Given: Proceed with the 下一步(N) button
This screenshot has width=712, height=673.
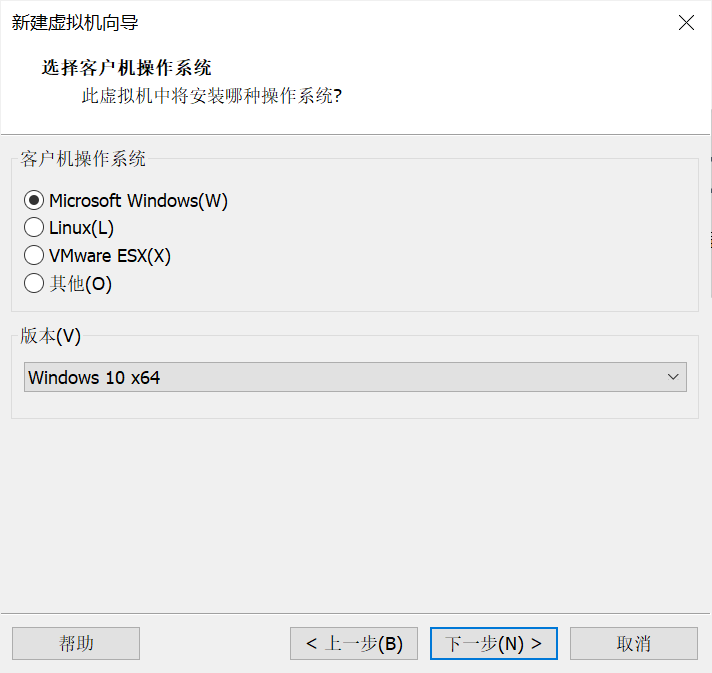Looking at the screenshot, I should 493,643.
